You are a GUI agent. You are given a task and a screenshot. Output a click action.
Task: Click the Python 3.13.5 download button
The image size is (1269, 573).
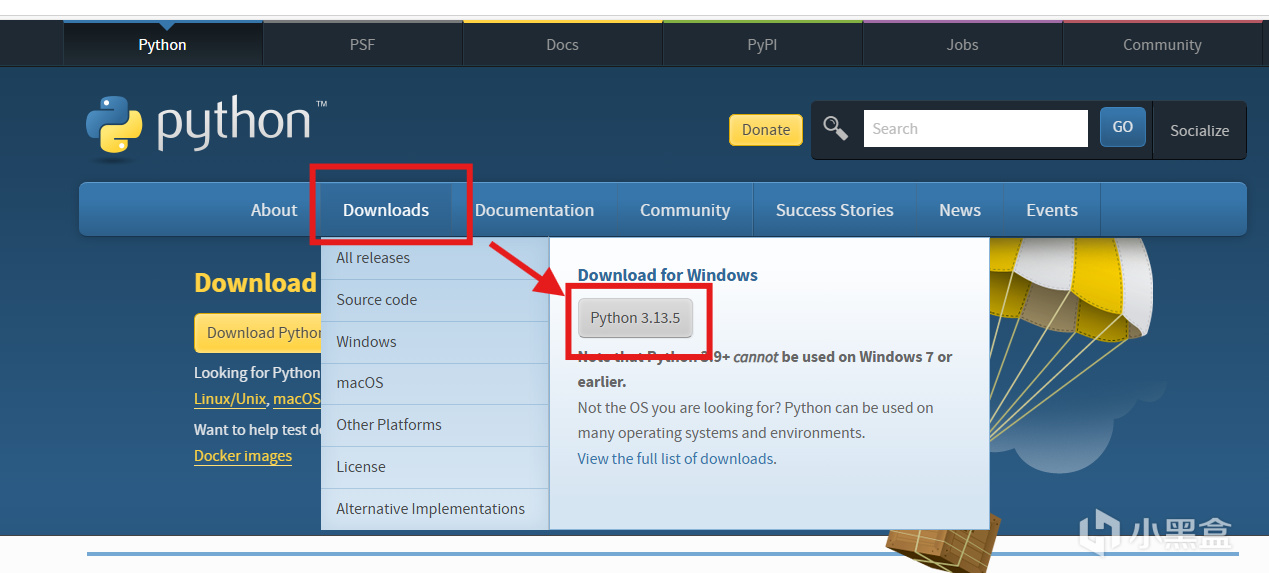(635, 318)
